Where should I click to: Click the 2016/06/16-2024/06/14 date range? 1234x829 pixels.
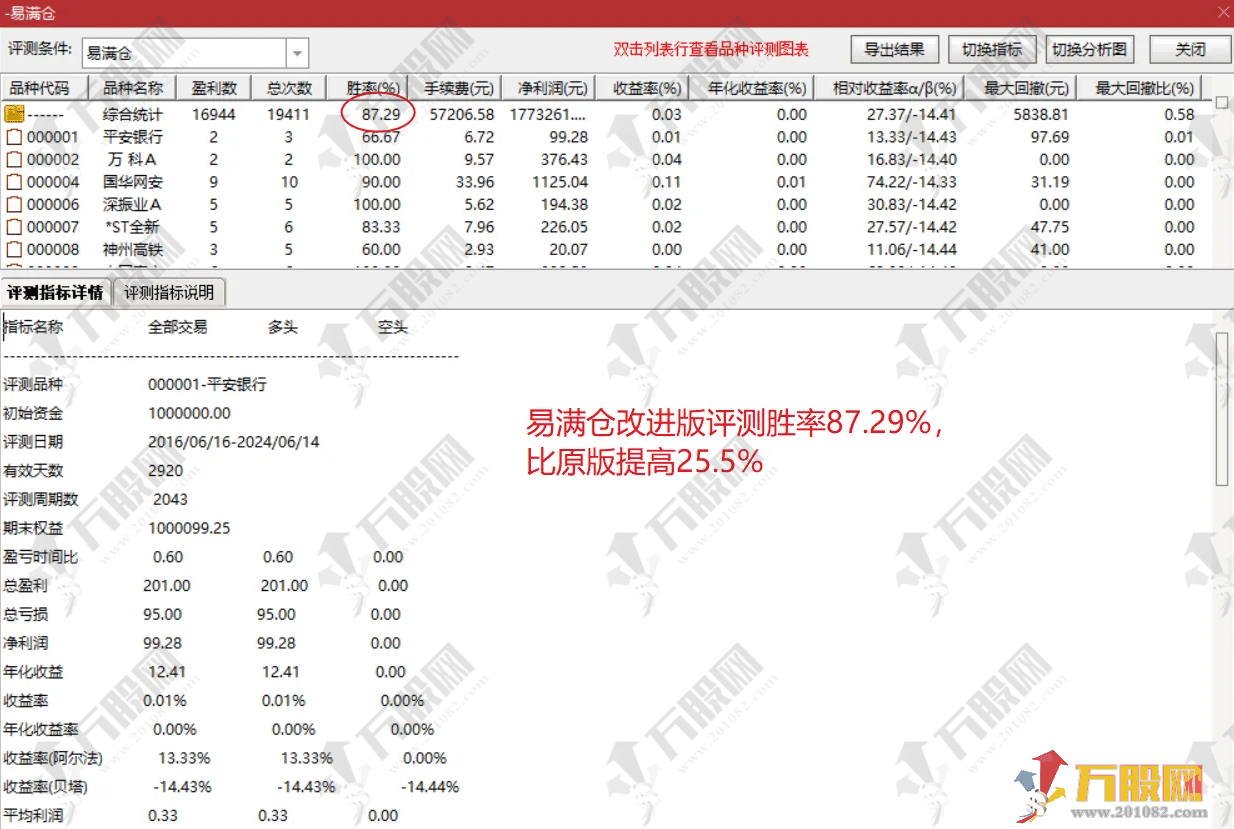(233, 441)
